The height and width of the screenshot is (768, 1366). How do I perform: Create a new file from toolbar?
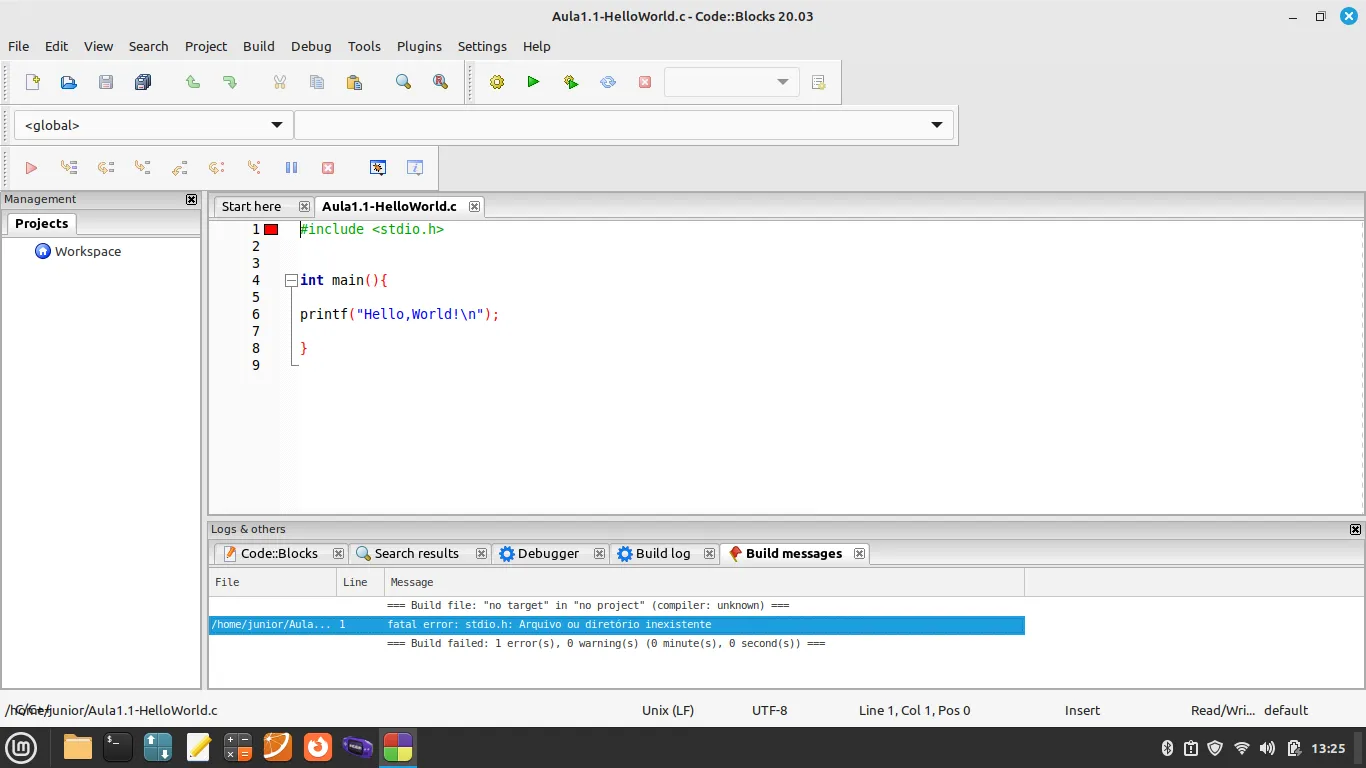click(x=32, y=82)
